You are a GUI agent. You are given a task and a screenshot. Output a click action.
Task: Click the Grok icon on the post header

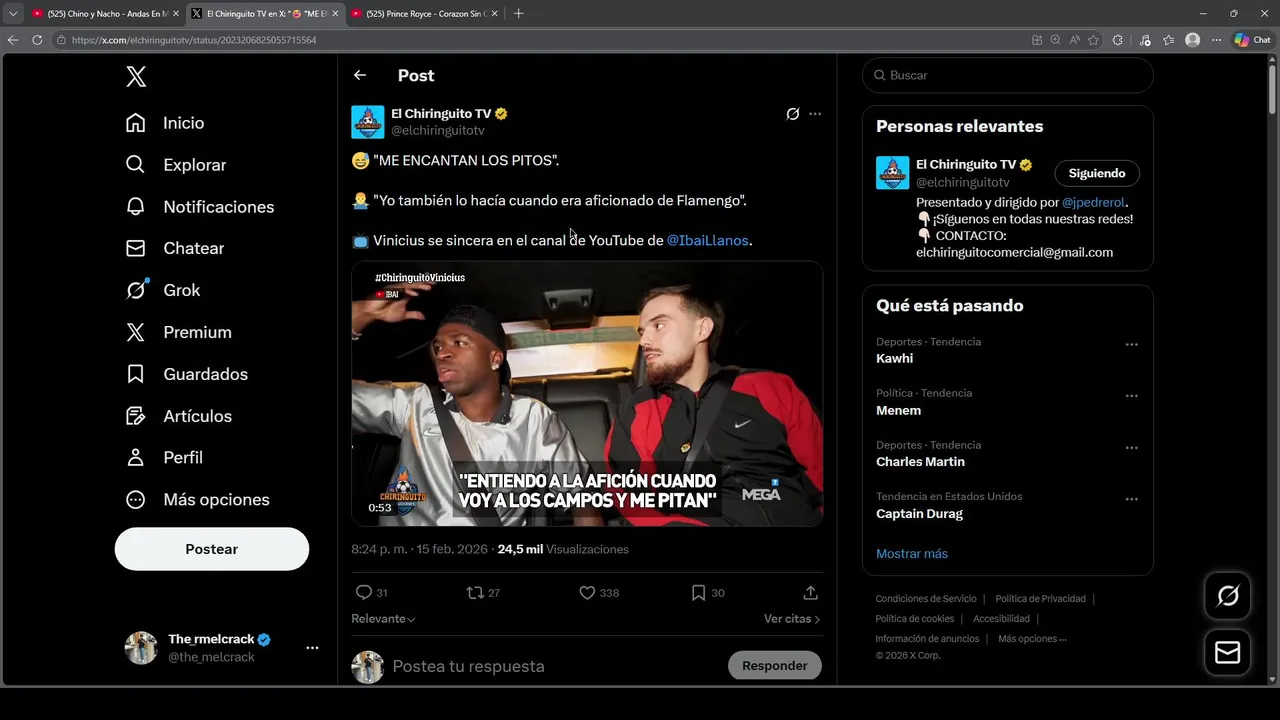click(793, 114)
